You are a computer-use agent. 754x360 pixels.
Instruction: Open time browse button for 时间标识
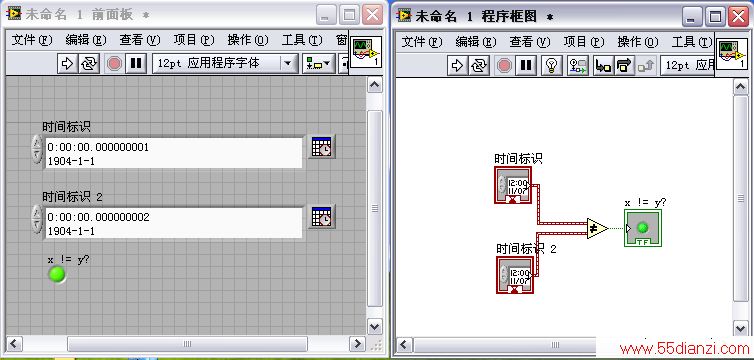coord(321,147)
